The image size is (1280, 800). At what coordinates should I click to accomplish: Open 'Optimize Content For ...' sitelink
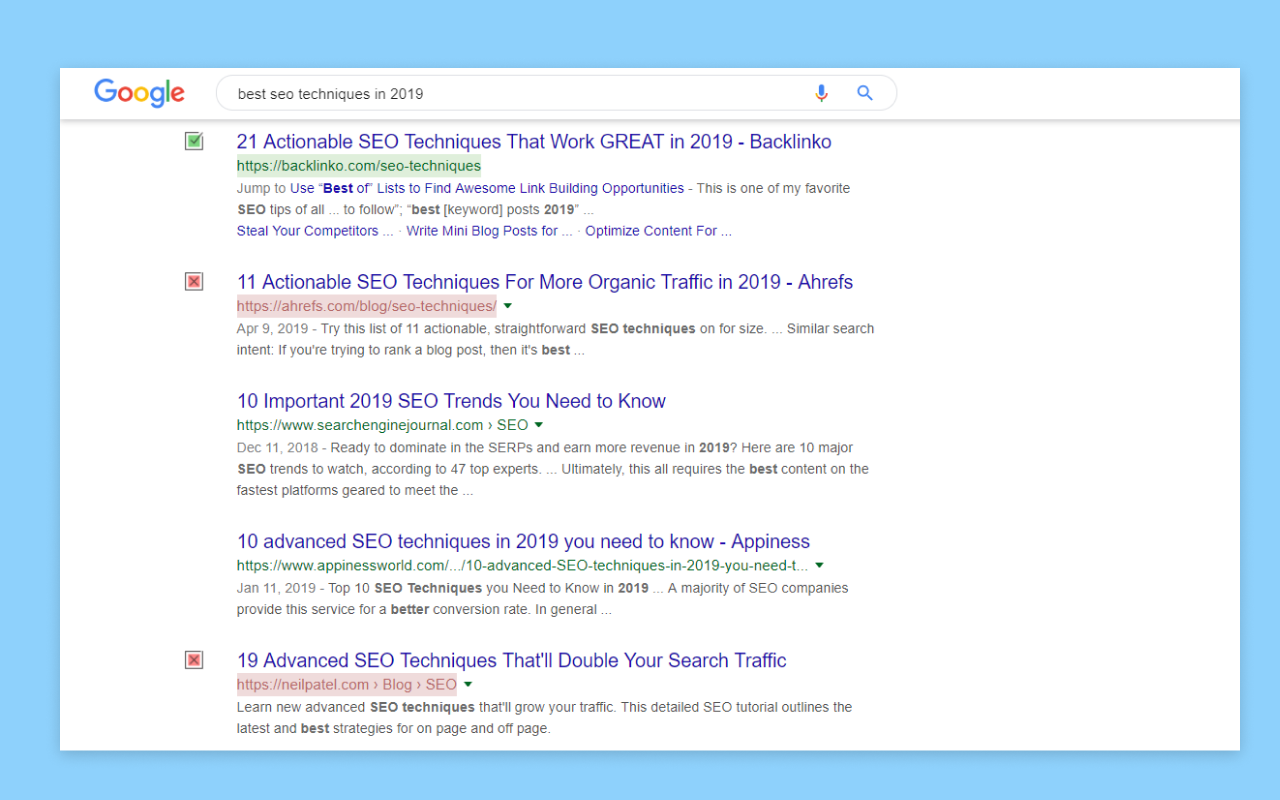658,231
